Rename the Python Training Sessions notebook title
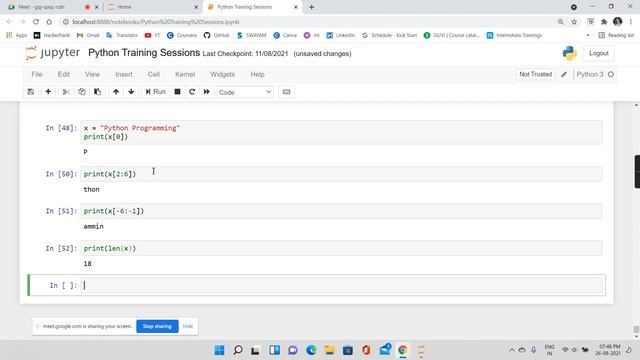 (144, 53)
